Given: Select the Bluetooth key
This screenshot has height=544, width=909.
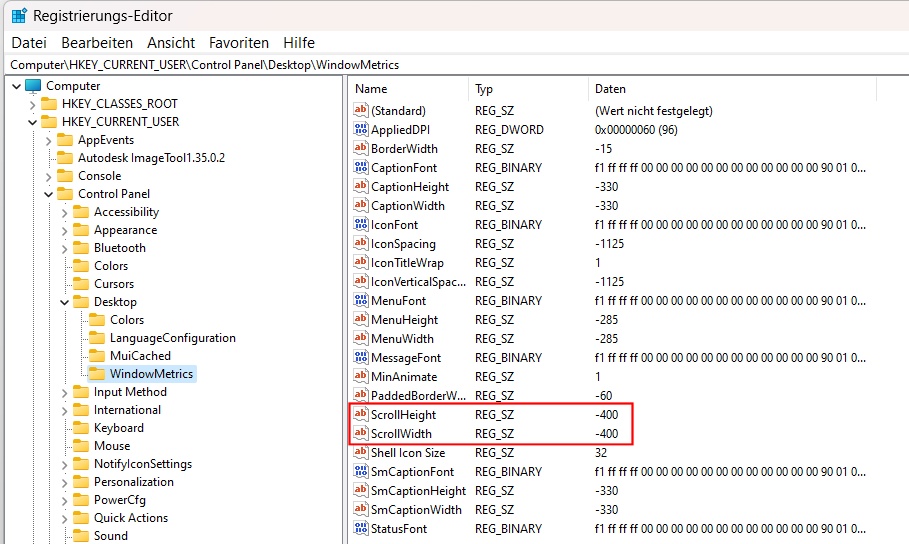Looking at the screenshot, I should pyautogui.click(x=120, y=248).
